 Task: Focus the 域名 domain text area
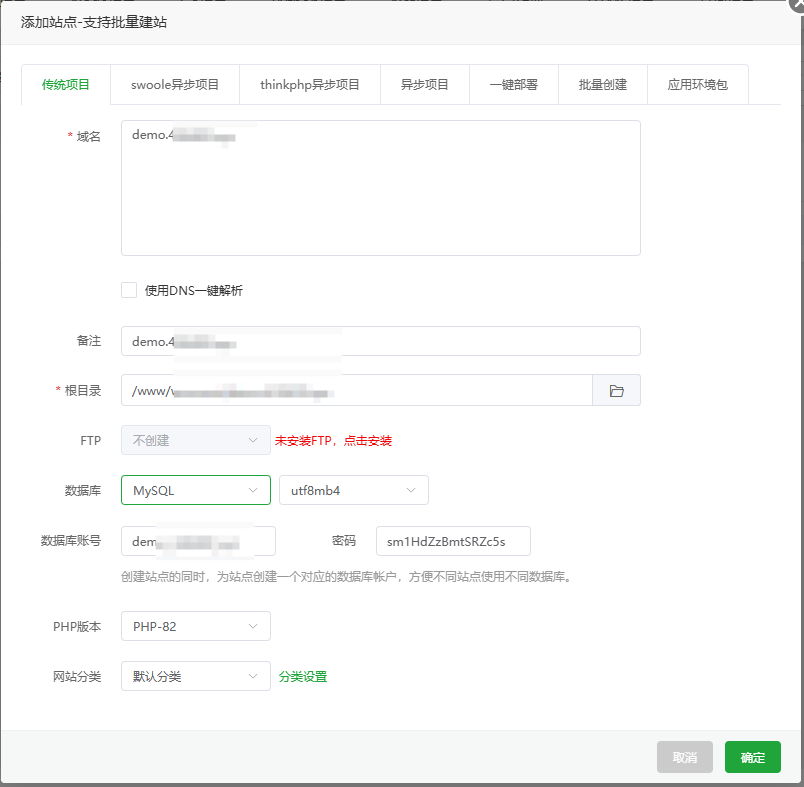click(380, 190)
